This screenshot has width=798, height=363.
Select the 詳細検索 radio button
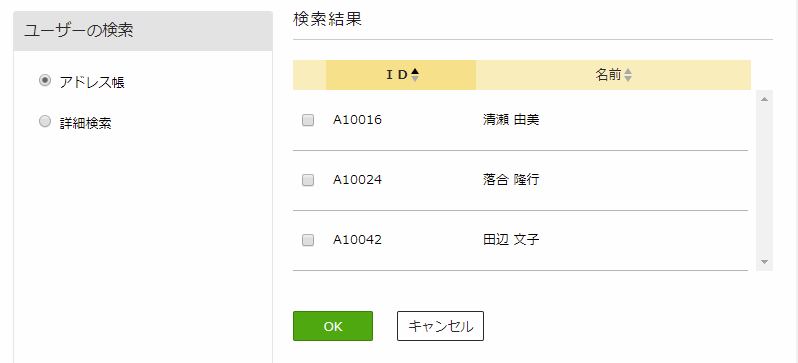[45, 121]
